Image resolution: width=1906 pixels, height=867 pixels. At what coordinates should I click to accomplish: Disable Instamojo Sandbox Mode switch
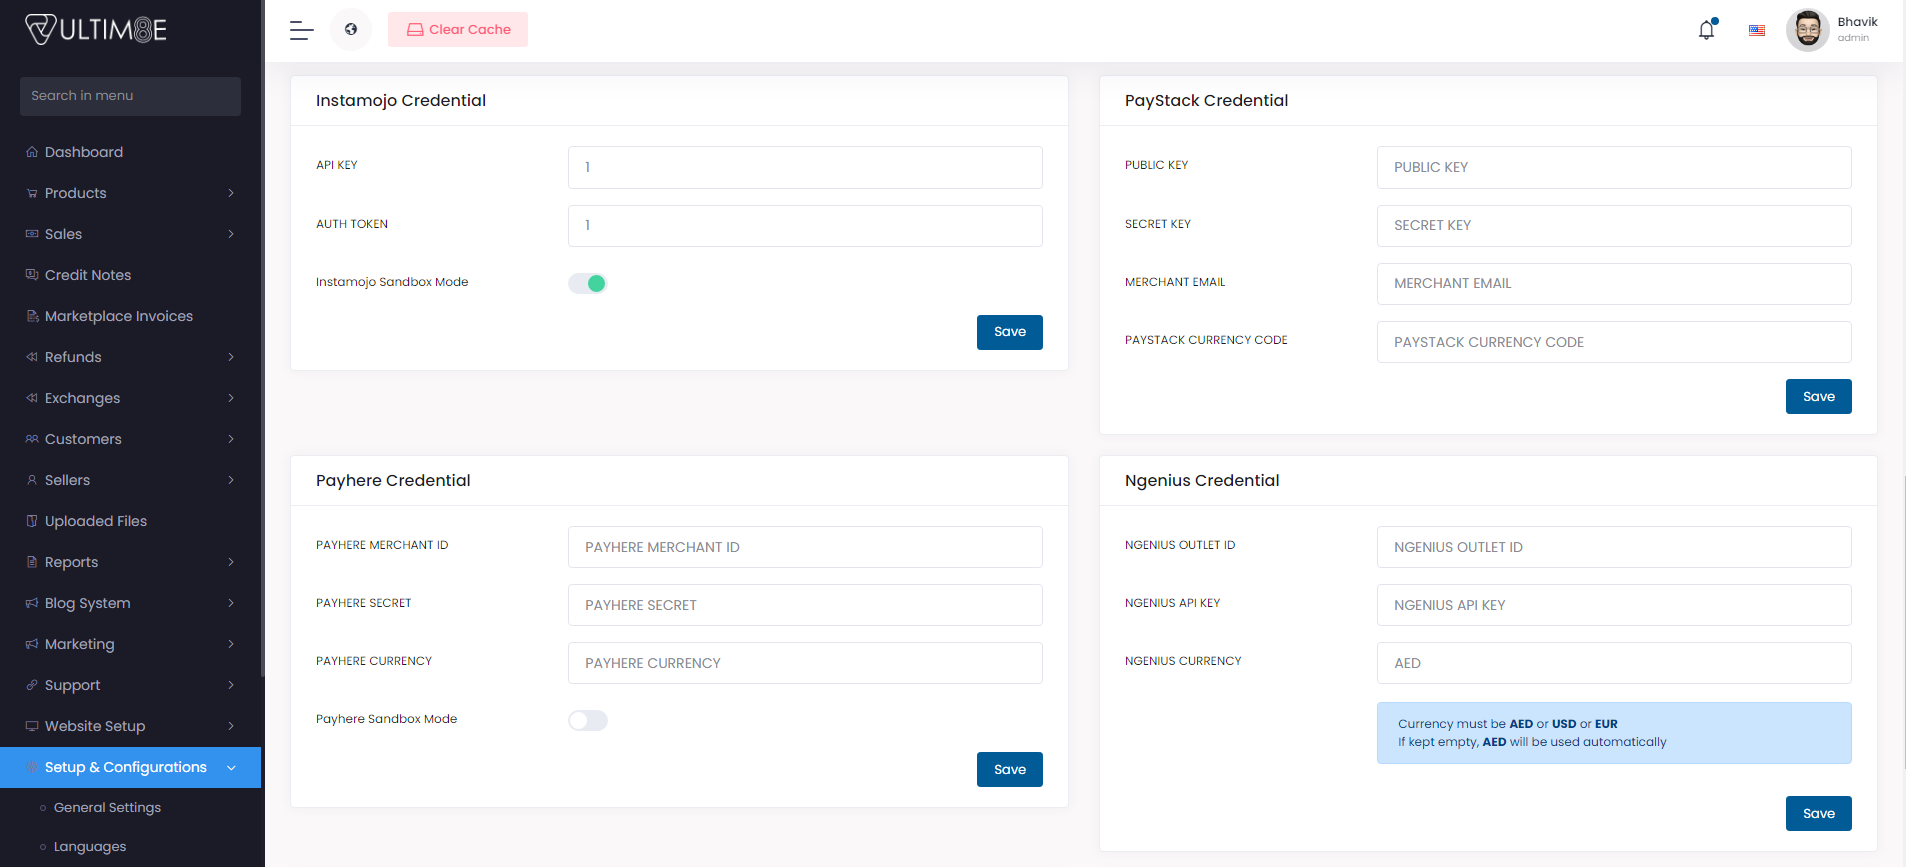tap(588, 283)
